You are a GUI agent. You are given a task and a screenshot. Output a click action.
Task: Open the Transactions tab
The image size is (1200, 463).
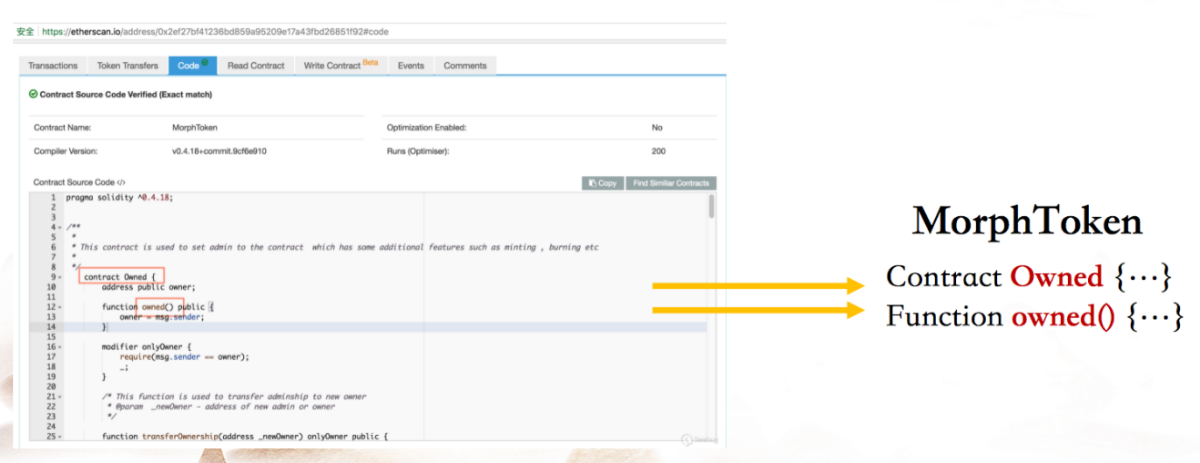pyautogui.click(x=53, y=66)
